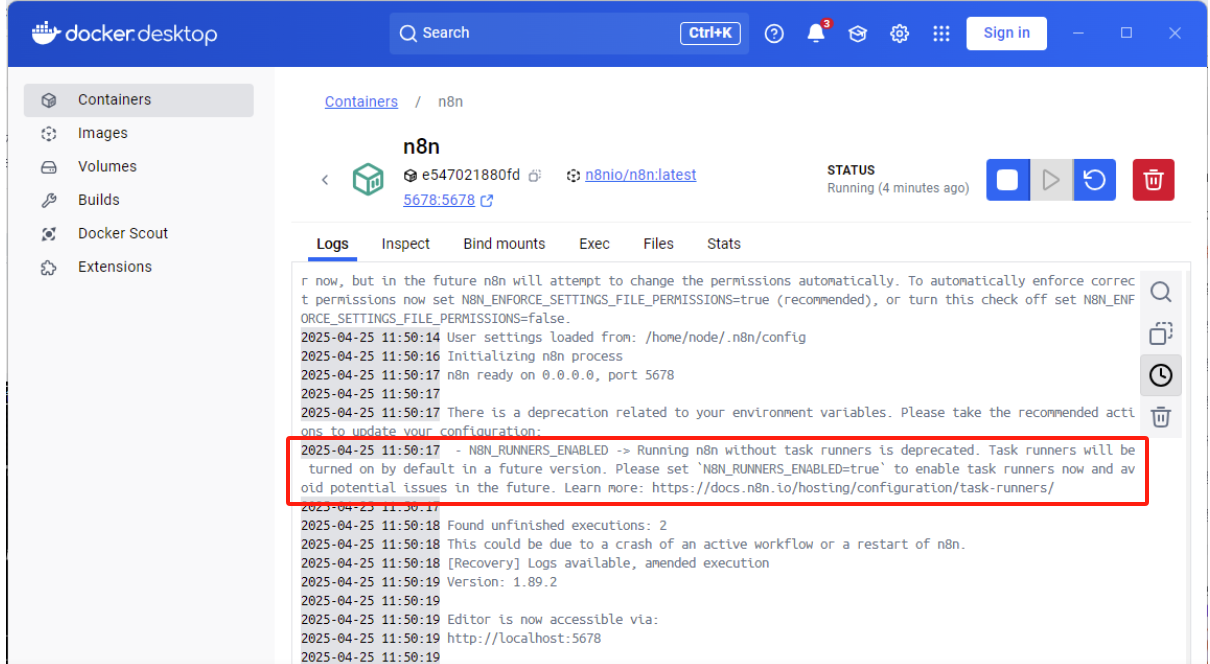Open the apps grid menu icon
The image size is (1210, 664).
tap(941, 33)
